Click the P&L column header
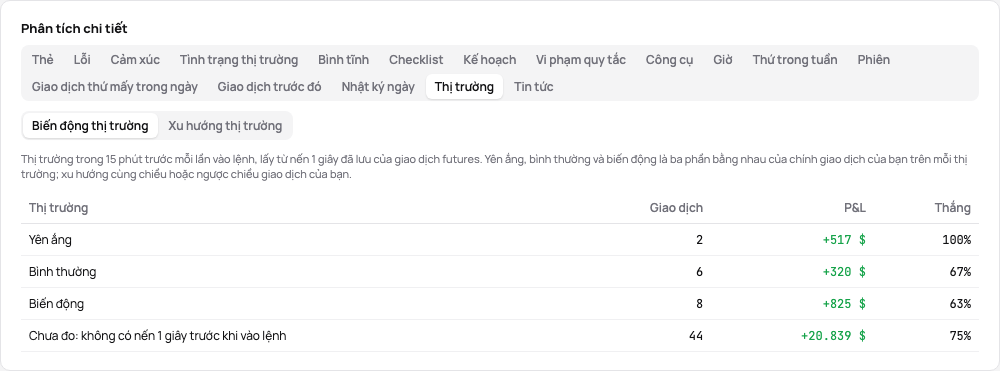 [855, 208]
